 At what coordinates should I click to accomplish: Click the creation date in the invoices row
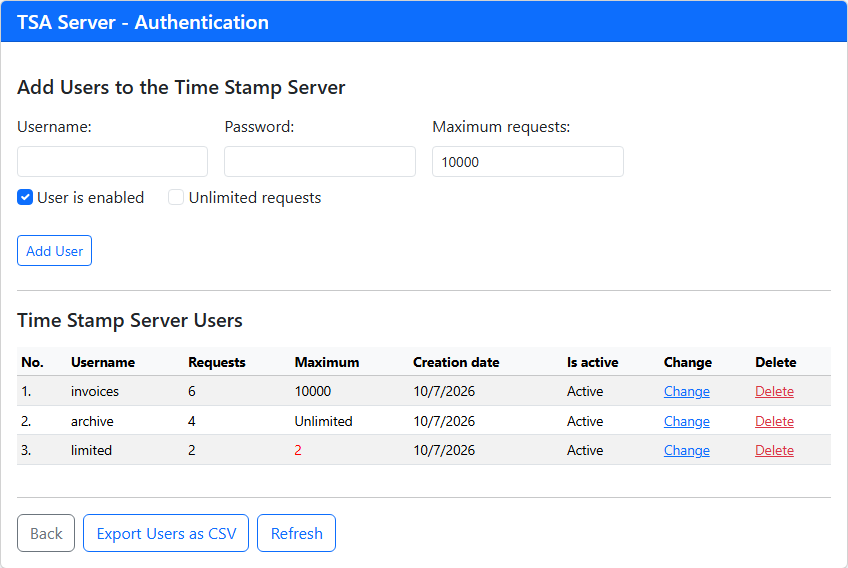point(444,391)
